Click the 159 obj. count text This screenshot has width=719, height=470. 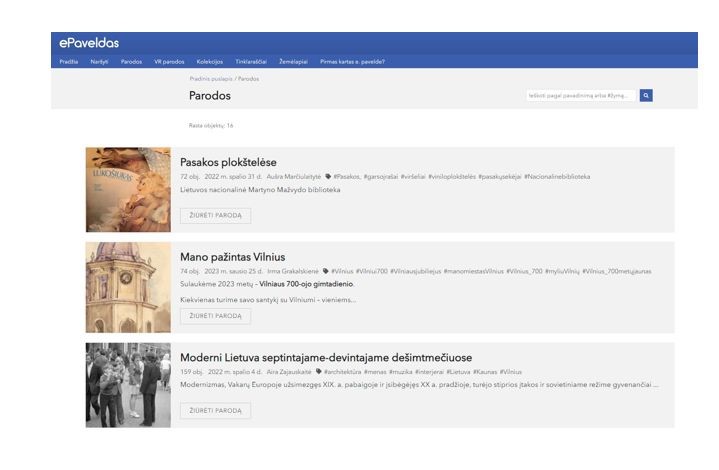pos(192,372)
